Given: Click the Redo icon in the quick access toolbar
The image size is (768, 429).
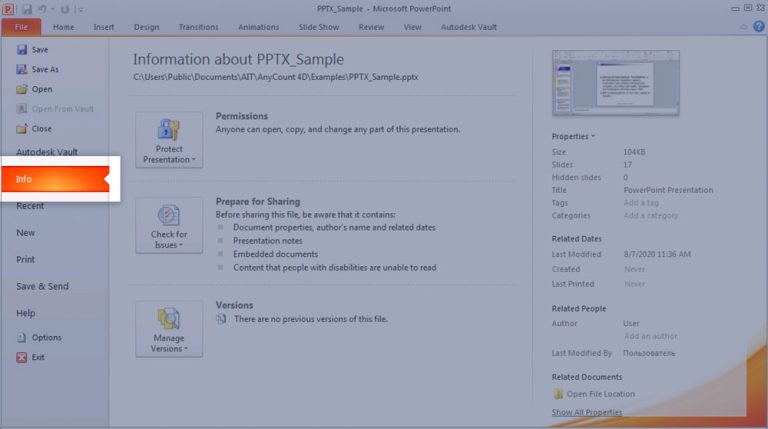Looking at the screenshot, I should click(65, 9).
